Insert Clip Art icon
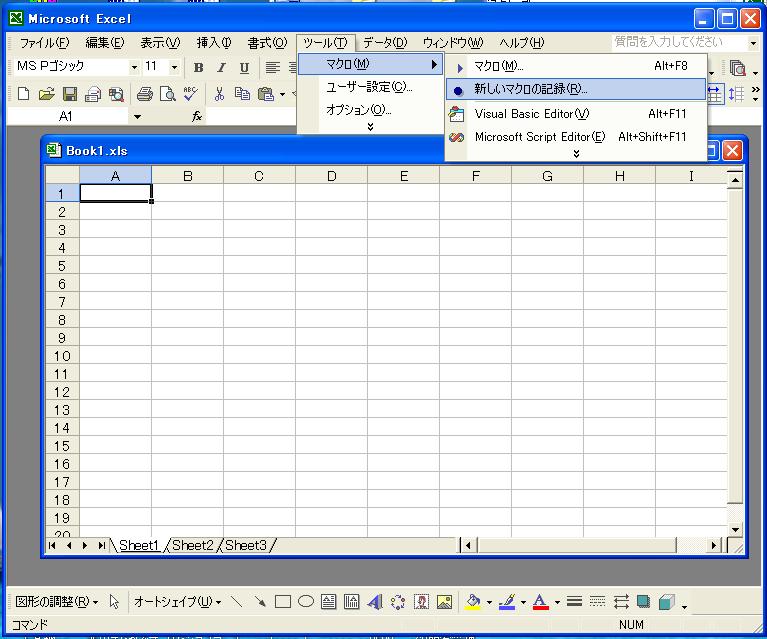The image size is (767, 639). (x=421, y=601)
